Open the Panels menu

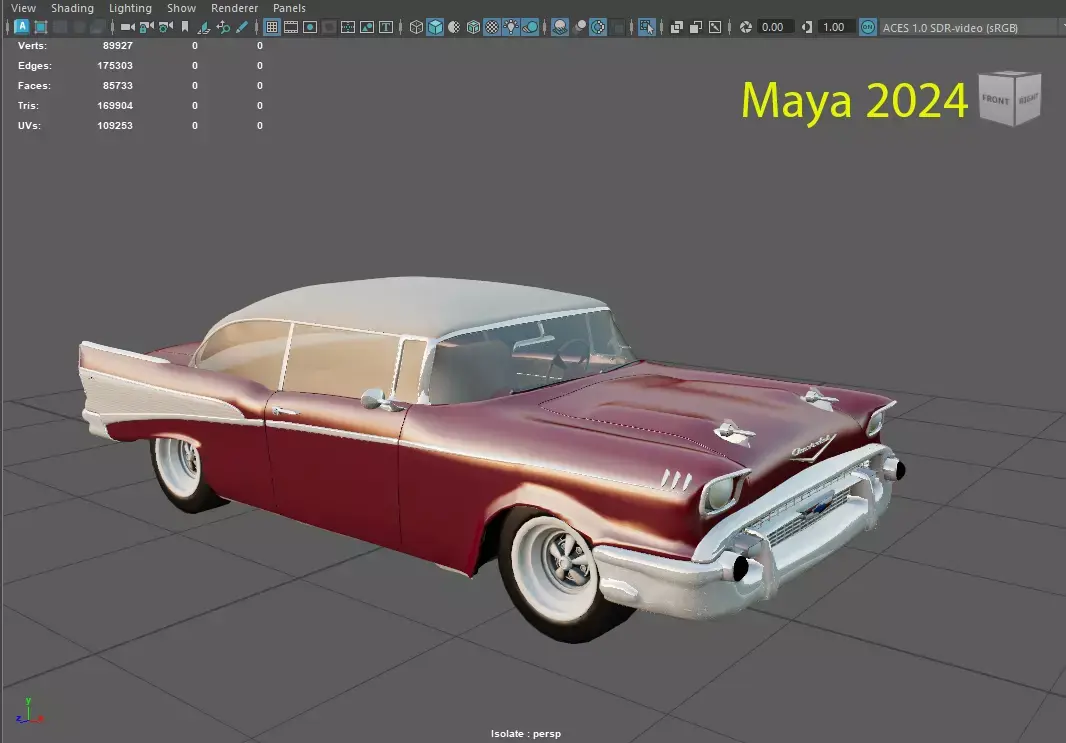[x=290, y=8]
